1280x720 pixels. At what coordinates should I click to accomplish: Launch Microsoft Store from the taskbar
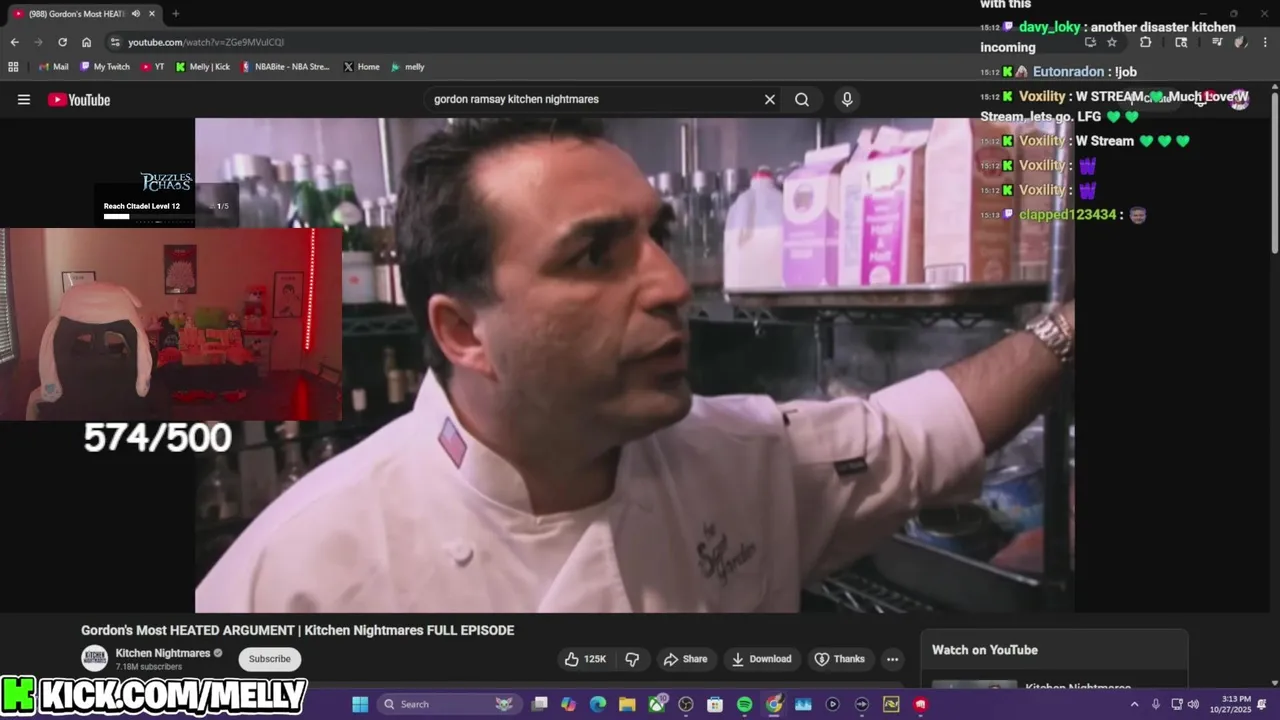(x=715, y=704)
